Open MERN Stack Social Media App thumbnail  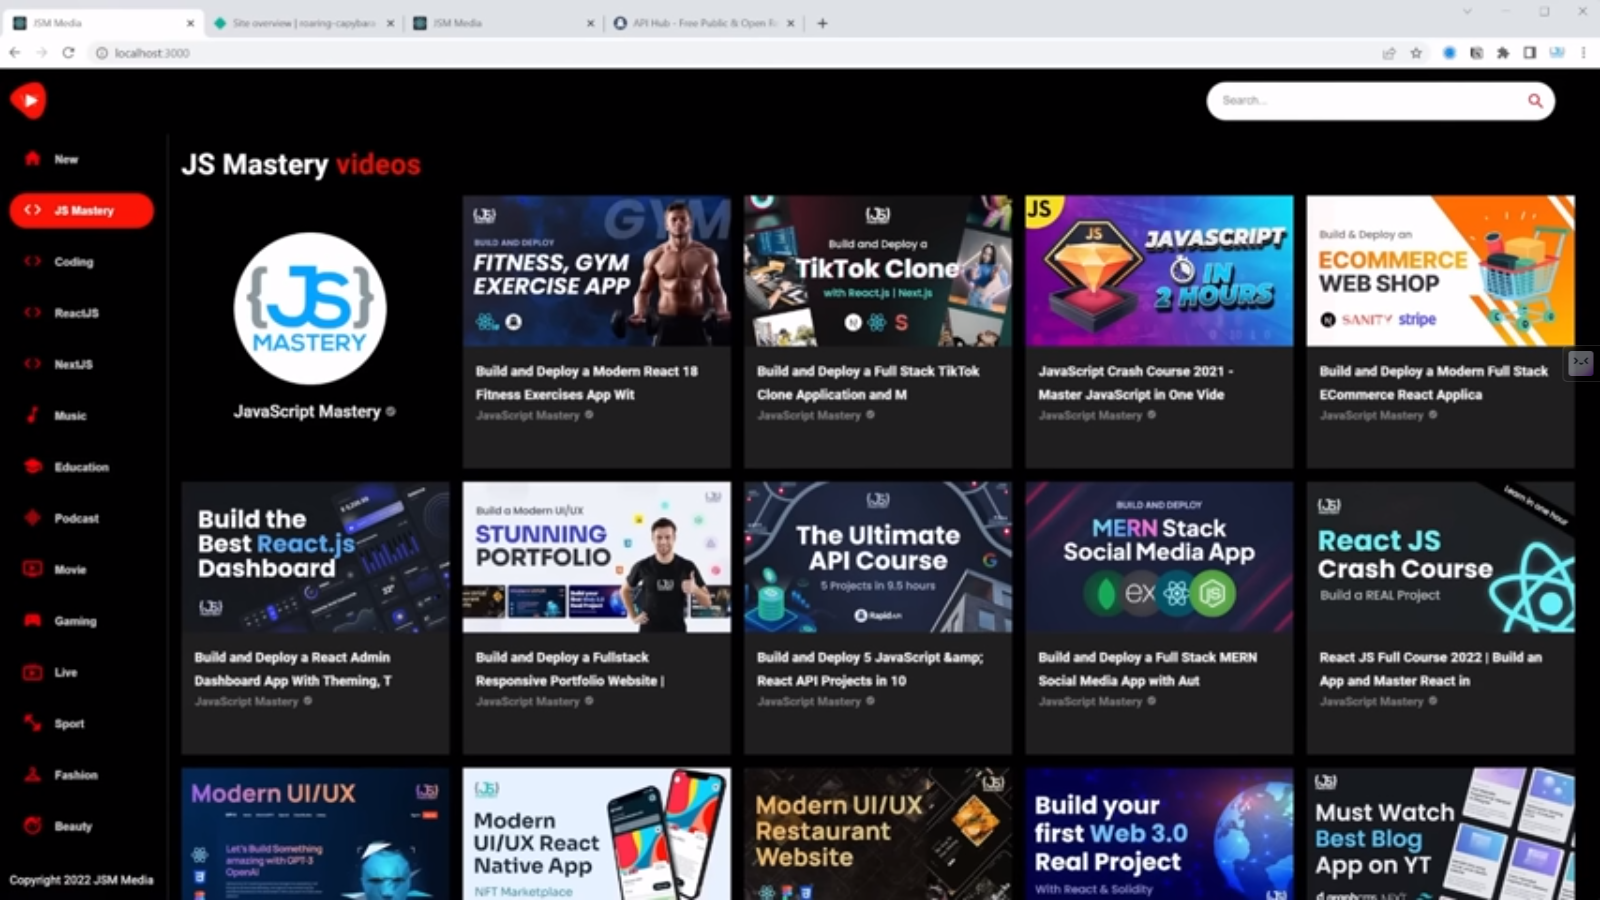click(x=1159, y=557)
